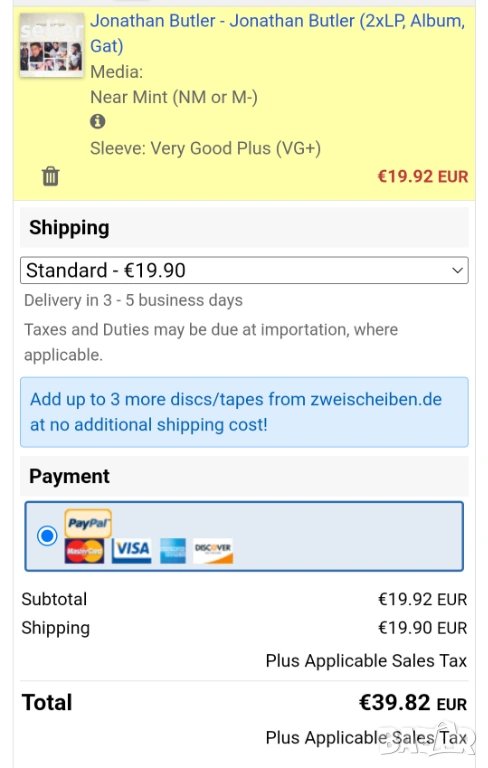
Task: Click the VISA card logo
Action: [131, 551]
